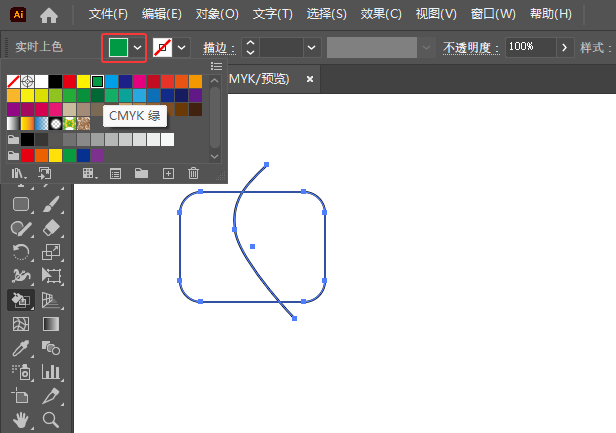Click the green fill color box

pyautogui.click(x=118, y=48)
